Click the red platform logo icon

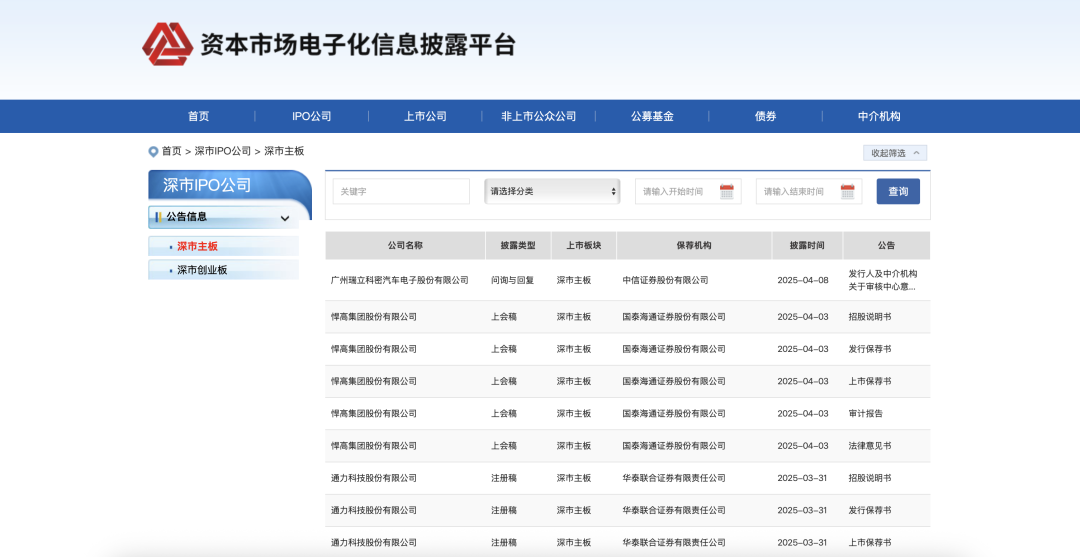[x=167, y=44]
